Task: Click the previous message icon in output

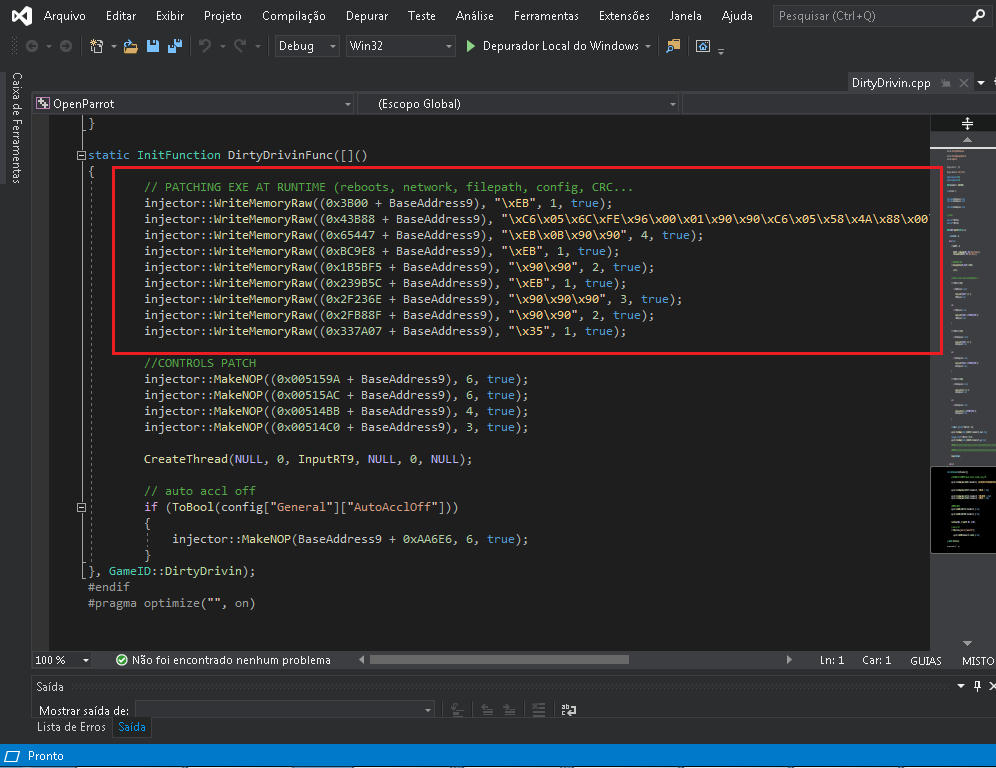Action: click(487, 710)
